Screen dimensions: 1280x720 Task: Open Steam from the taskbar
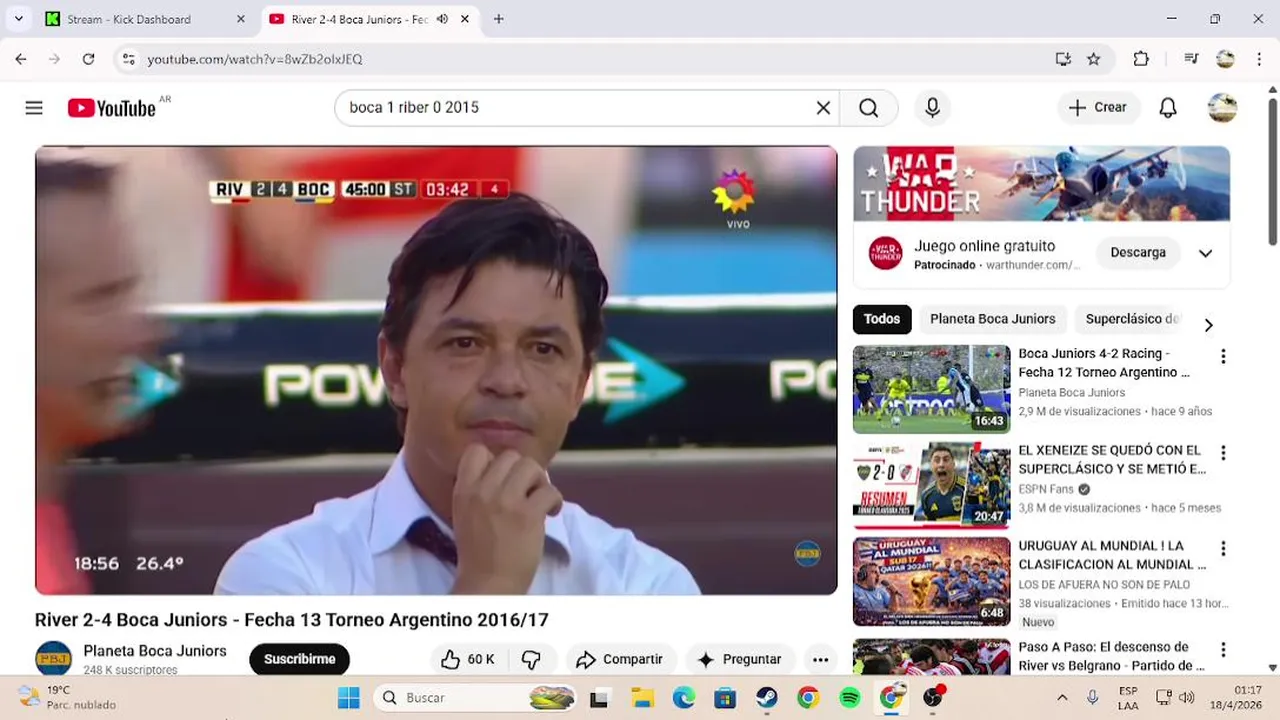click(x=767, y=697)
